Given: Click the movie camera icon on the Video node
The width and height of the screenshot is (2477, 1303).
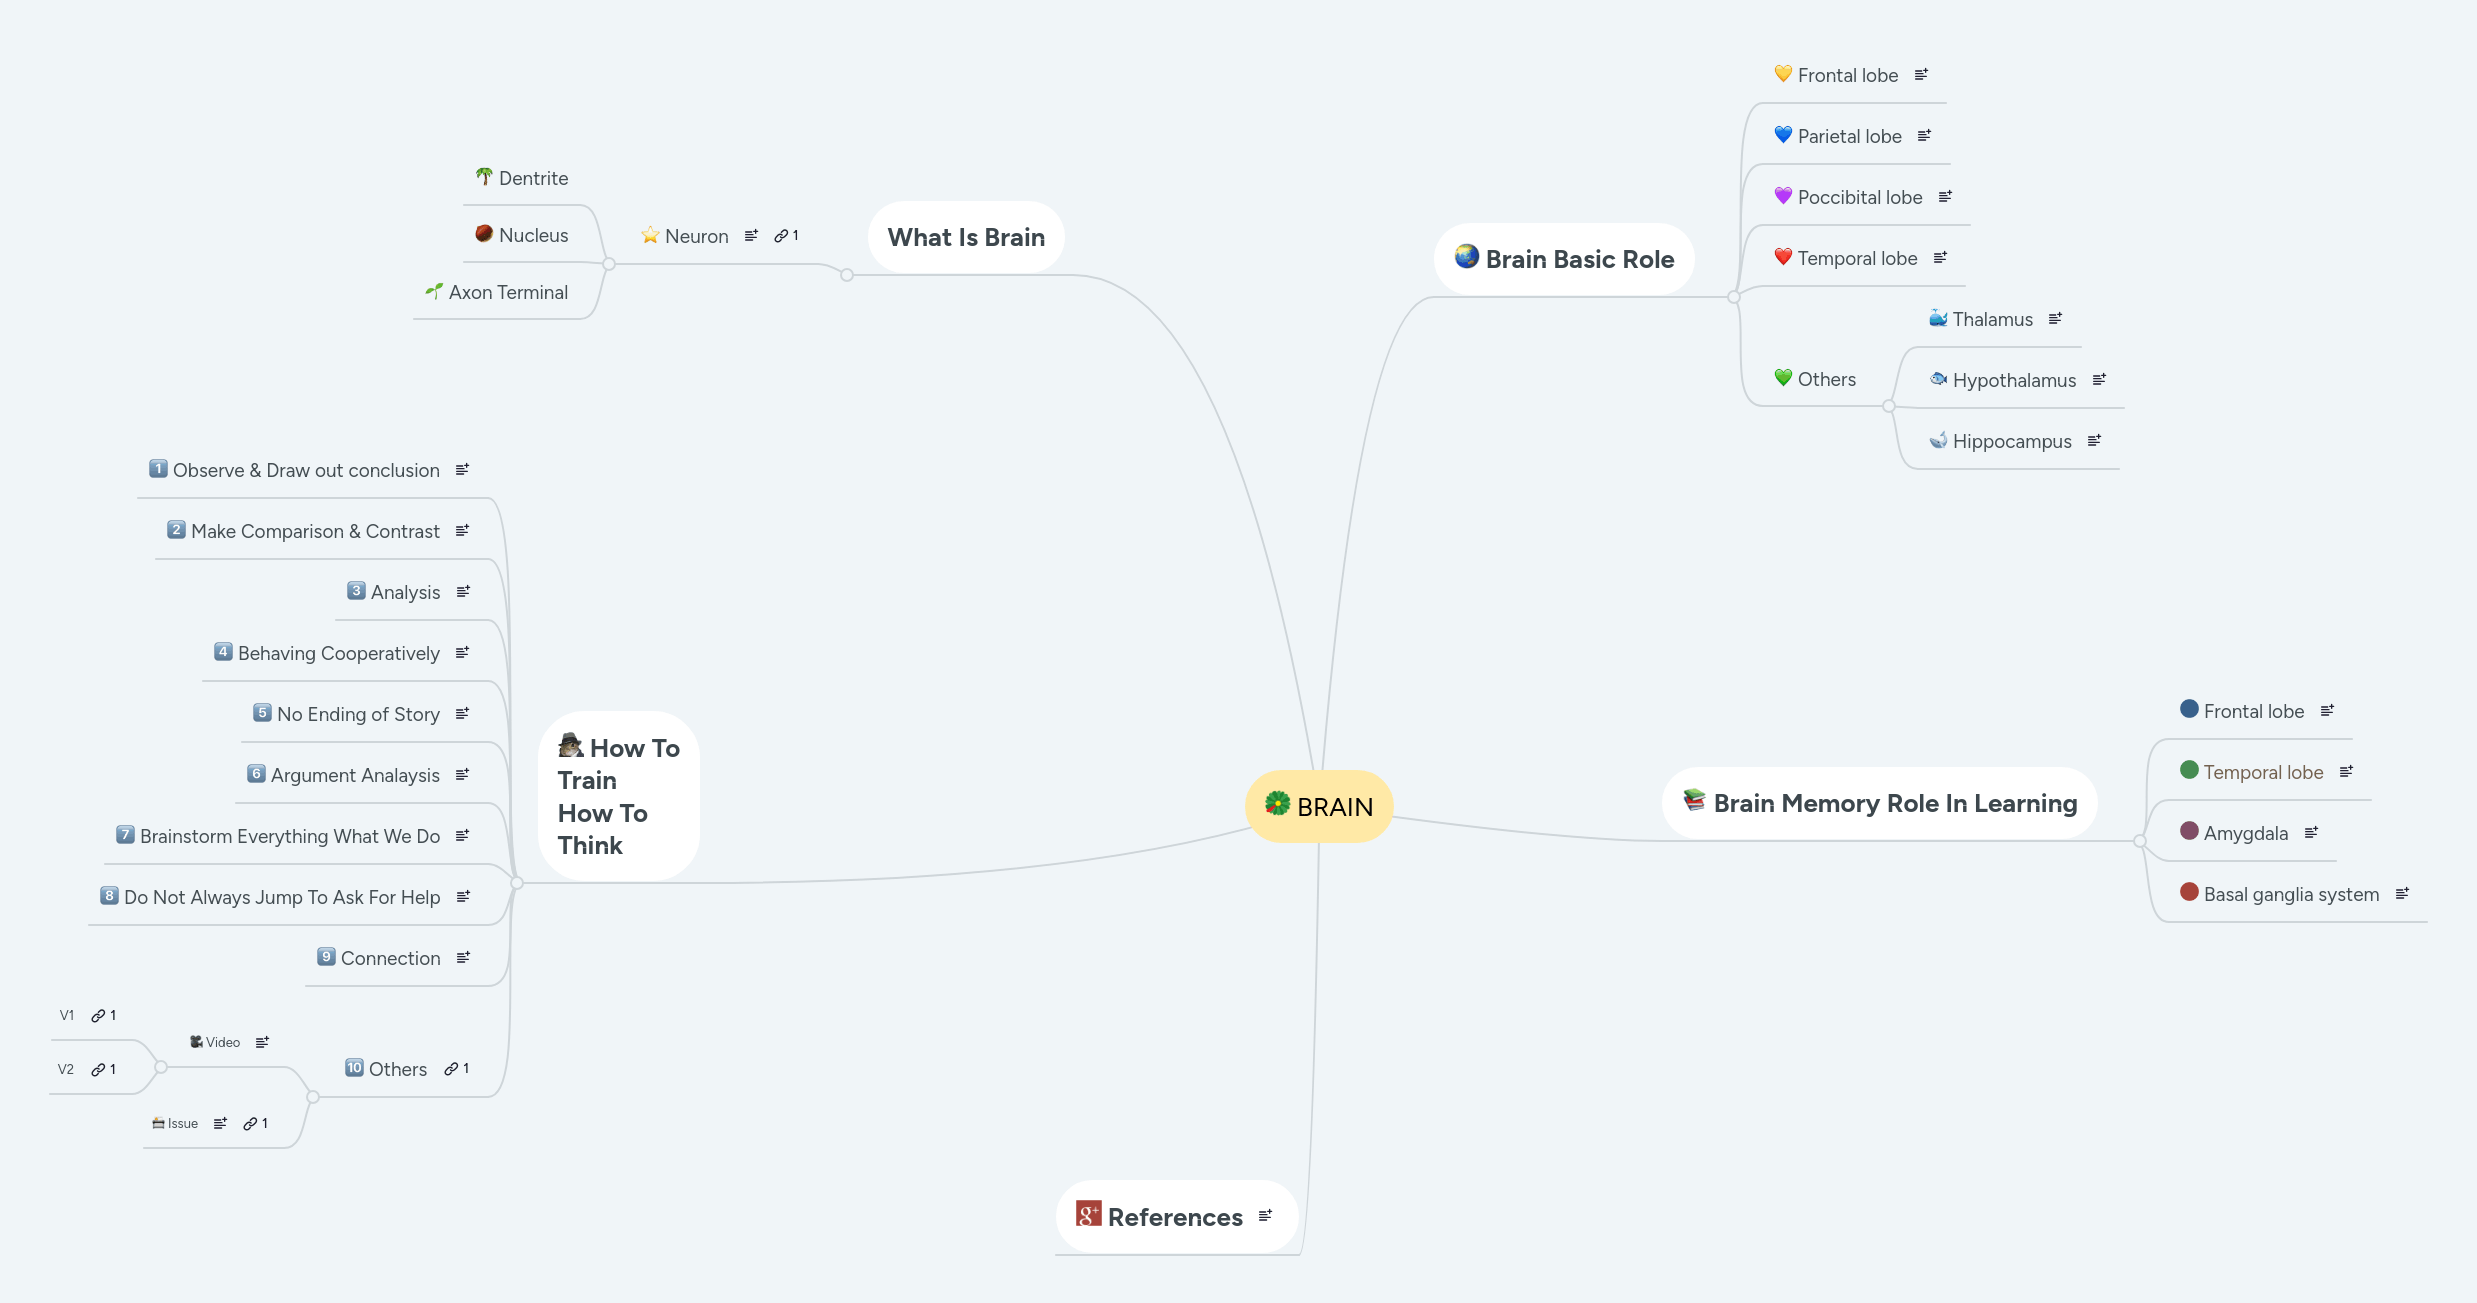Looking at the screenshot, I should [195, 1041].
